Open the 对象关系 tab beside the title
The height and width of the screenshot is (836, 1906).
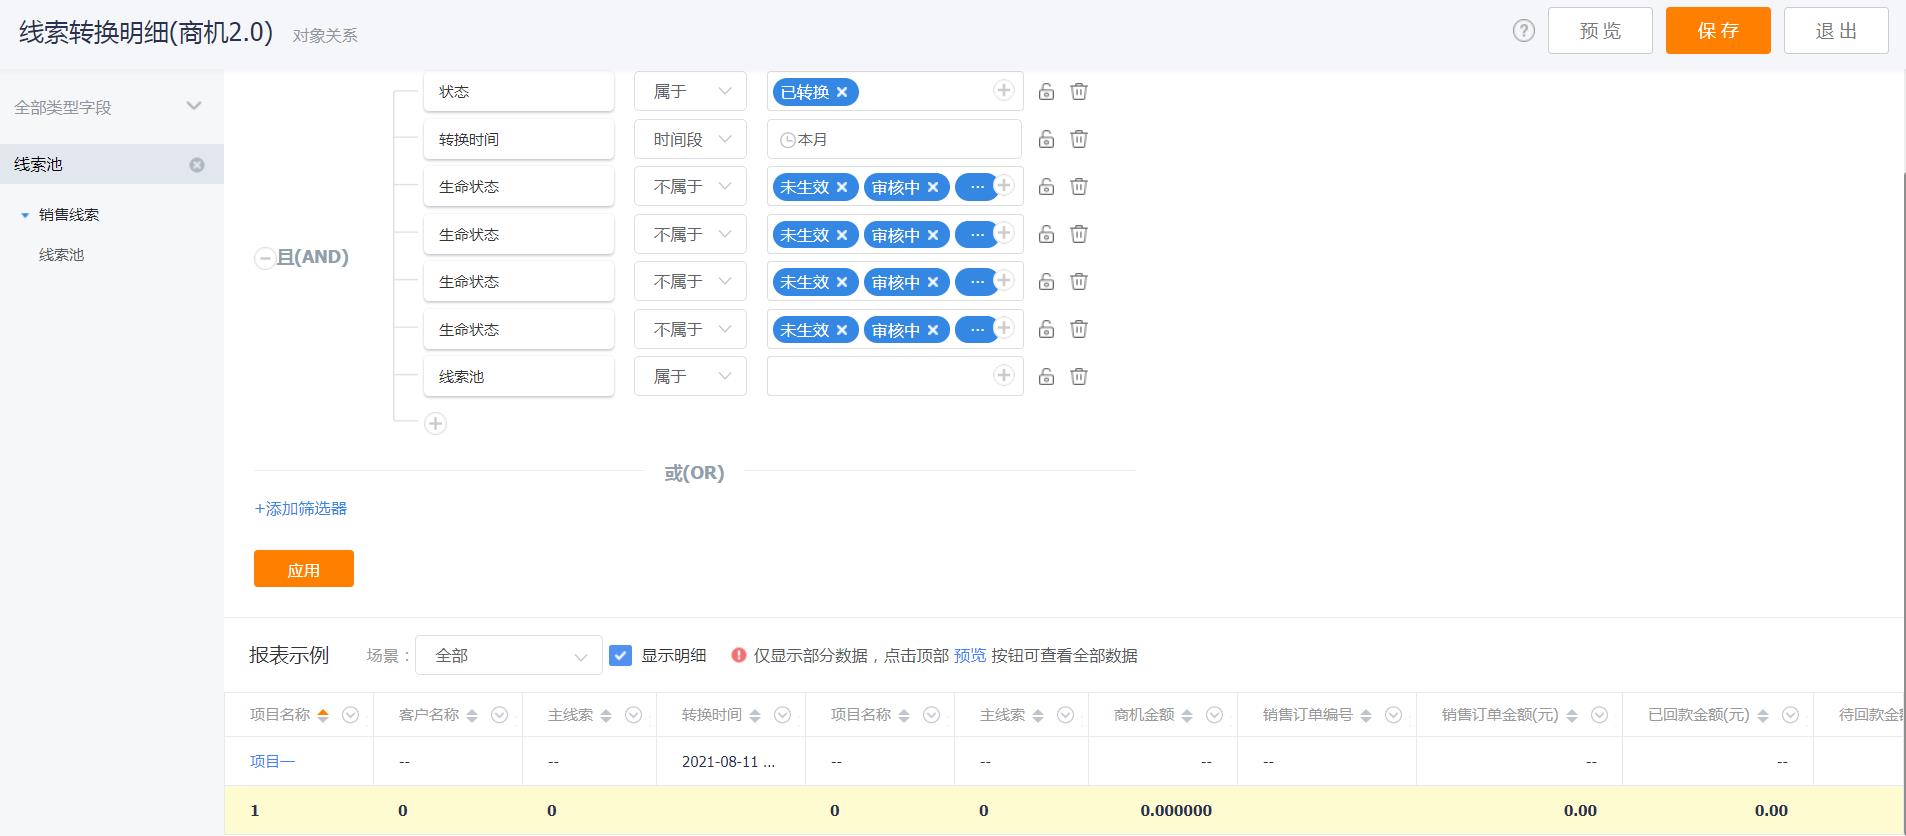click(325, 35)
